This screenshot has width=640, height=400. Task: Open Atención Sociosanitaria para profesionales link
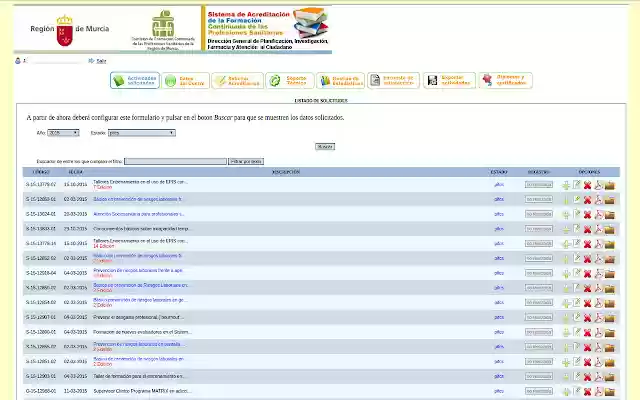[x=139, y=214]
